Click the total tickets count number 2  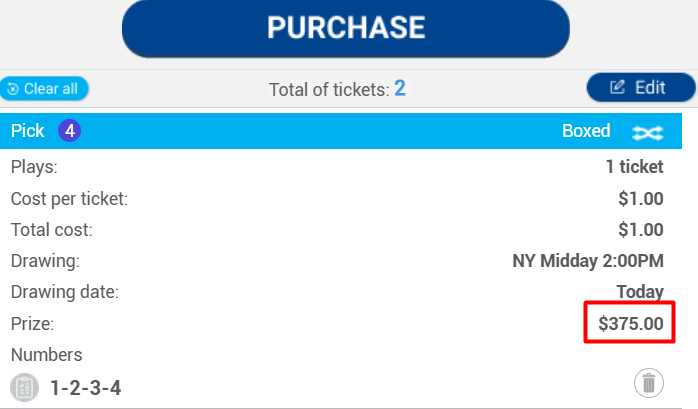(400, 88)
